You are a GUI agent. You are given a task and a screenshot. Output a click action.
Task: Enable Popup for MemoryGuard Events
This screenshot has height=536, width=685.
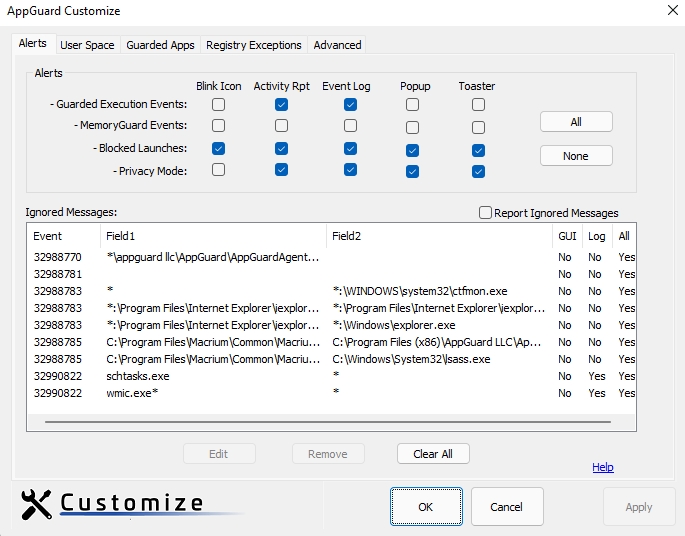[412, 128]
